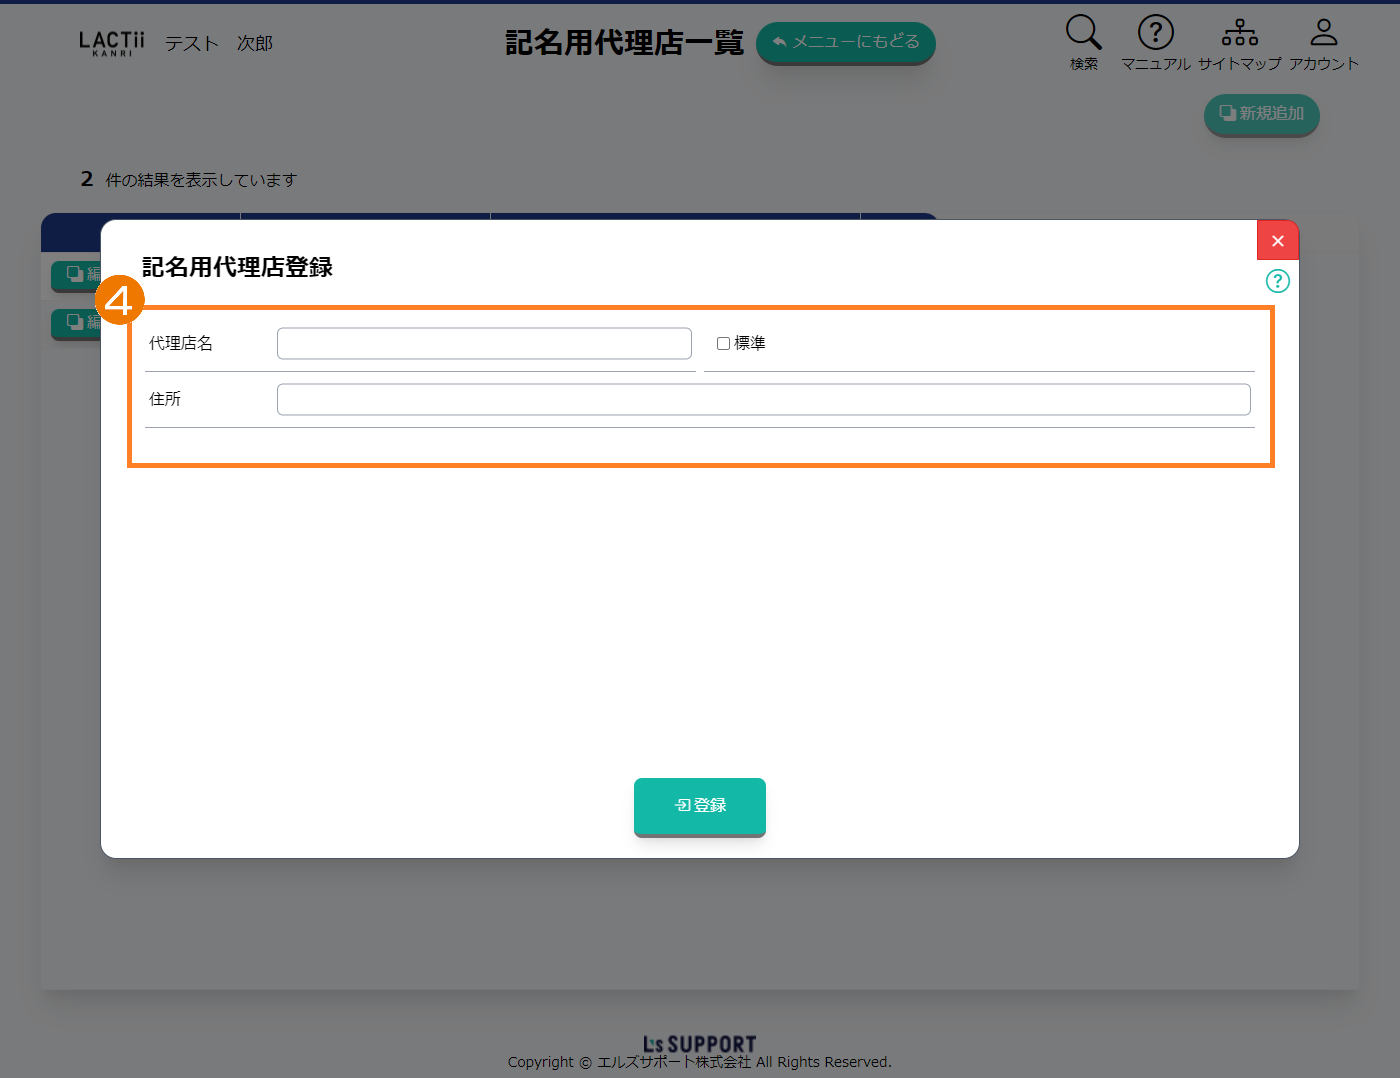Open the サイトマップ icon
Image resolution: width=1400 pixels, height=1078 pixels.
(1239, 33)
